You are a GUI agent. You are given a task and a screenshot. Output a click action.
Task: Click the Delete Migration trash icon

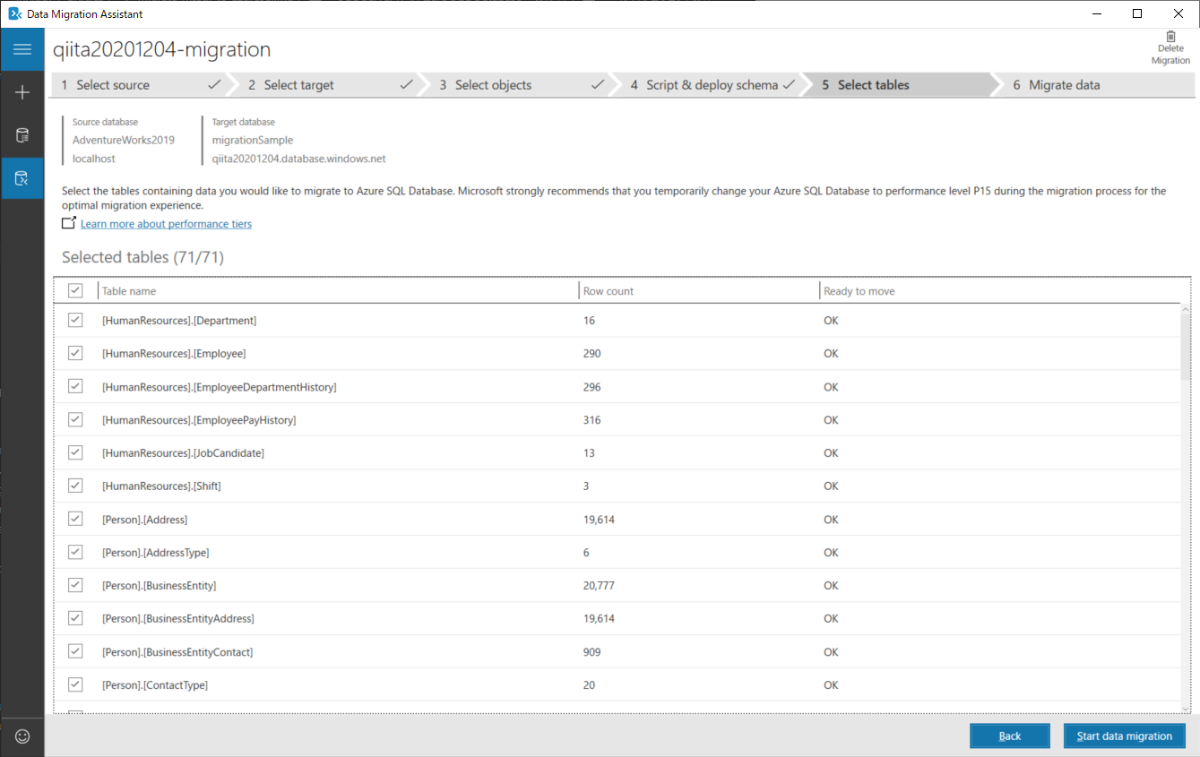(x=1171, y=36)
